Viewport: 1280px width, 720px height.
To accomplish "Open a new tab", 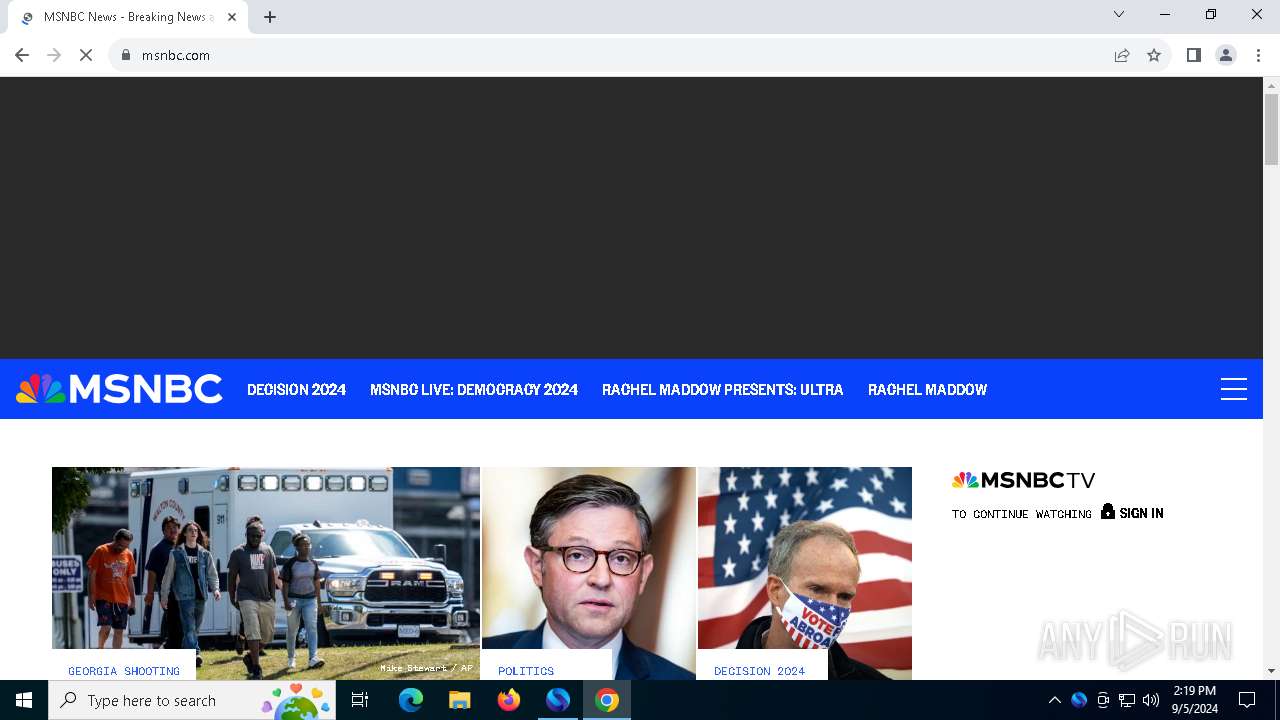I will coord(270,17).
